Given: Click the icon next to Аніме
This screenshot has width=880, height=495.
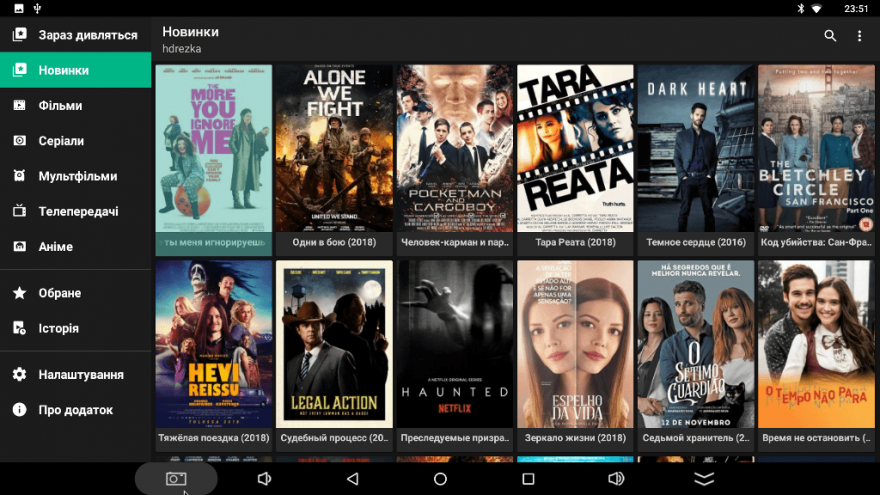Looking at the screenshot, I should click(x=20, y=246).
